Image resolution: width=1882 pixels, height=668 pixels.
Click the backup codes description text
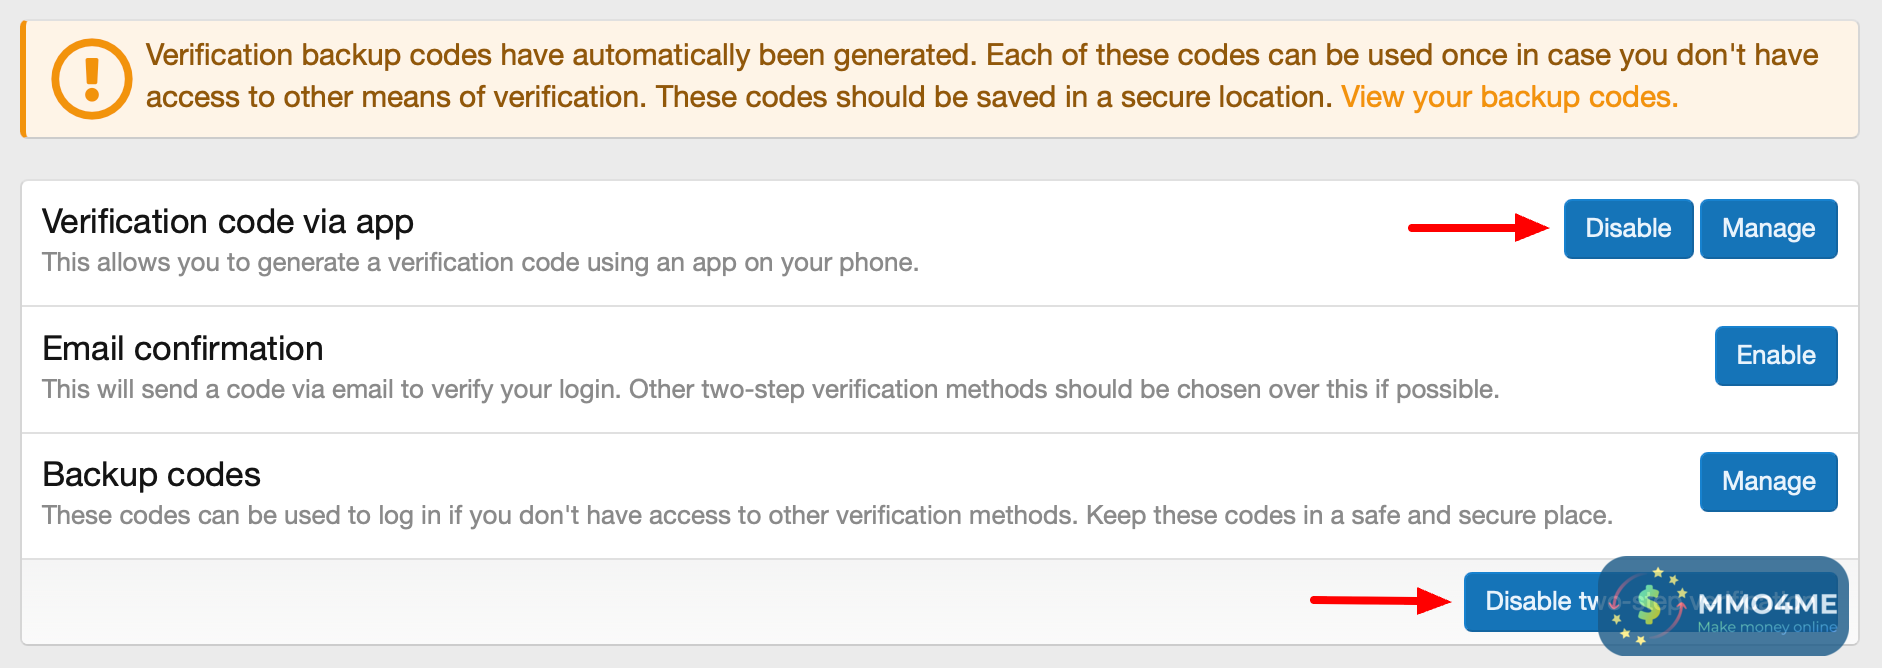(x=826, y=516)
